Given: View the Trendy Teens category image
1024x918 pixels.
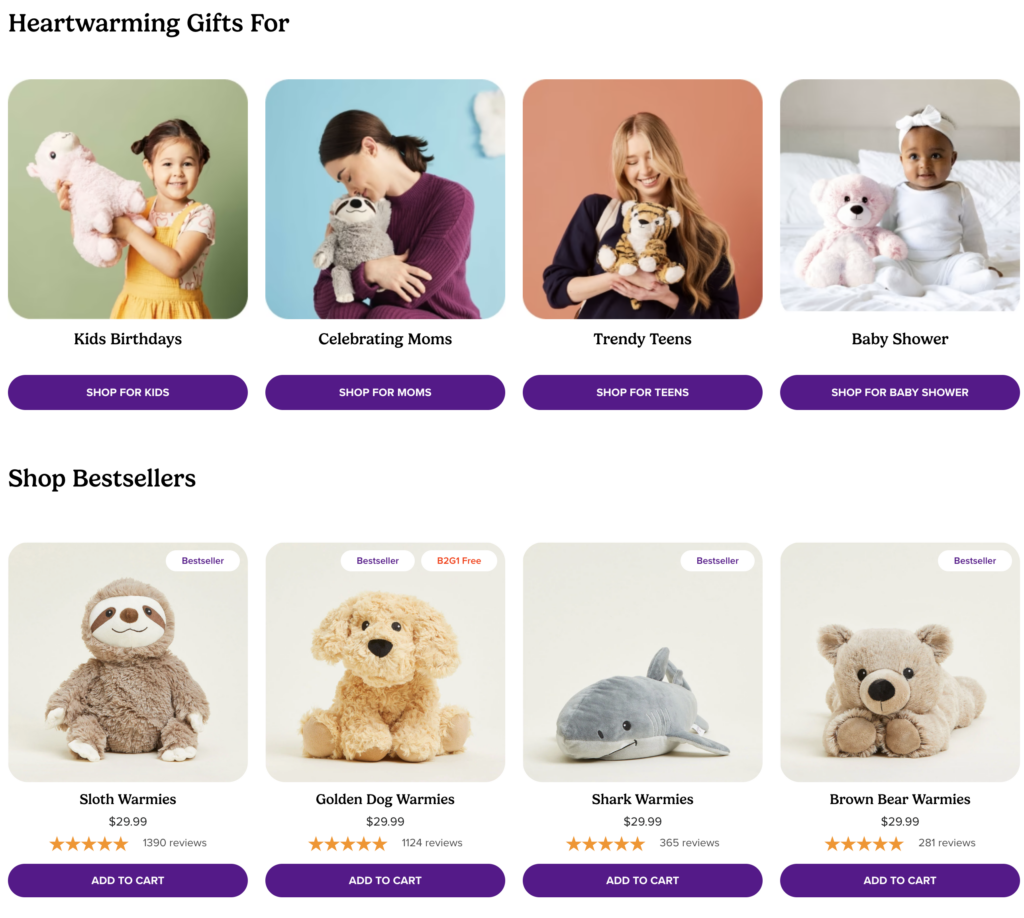Looking at the screenshot, I should point(642,199).
